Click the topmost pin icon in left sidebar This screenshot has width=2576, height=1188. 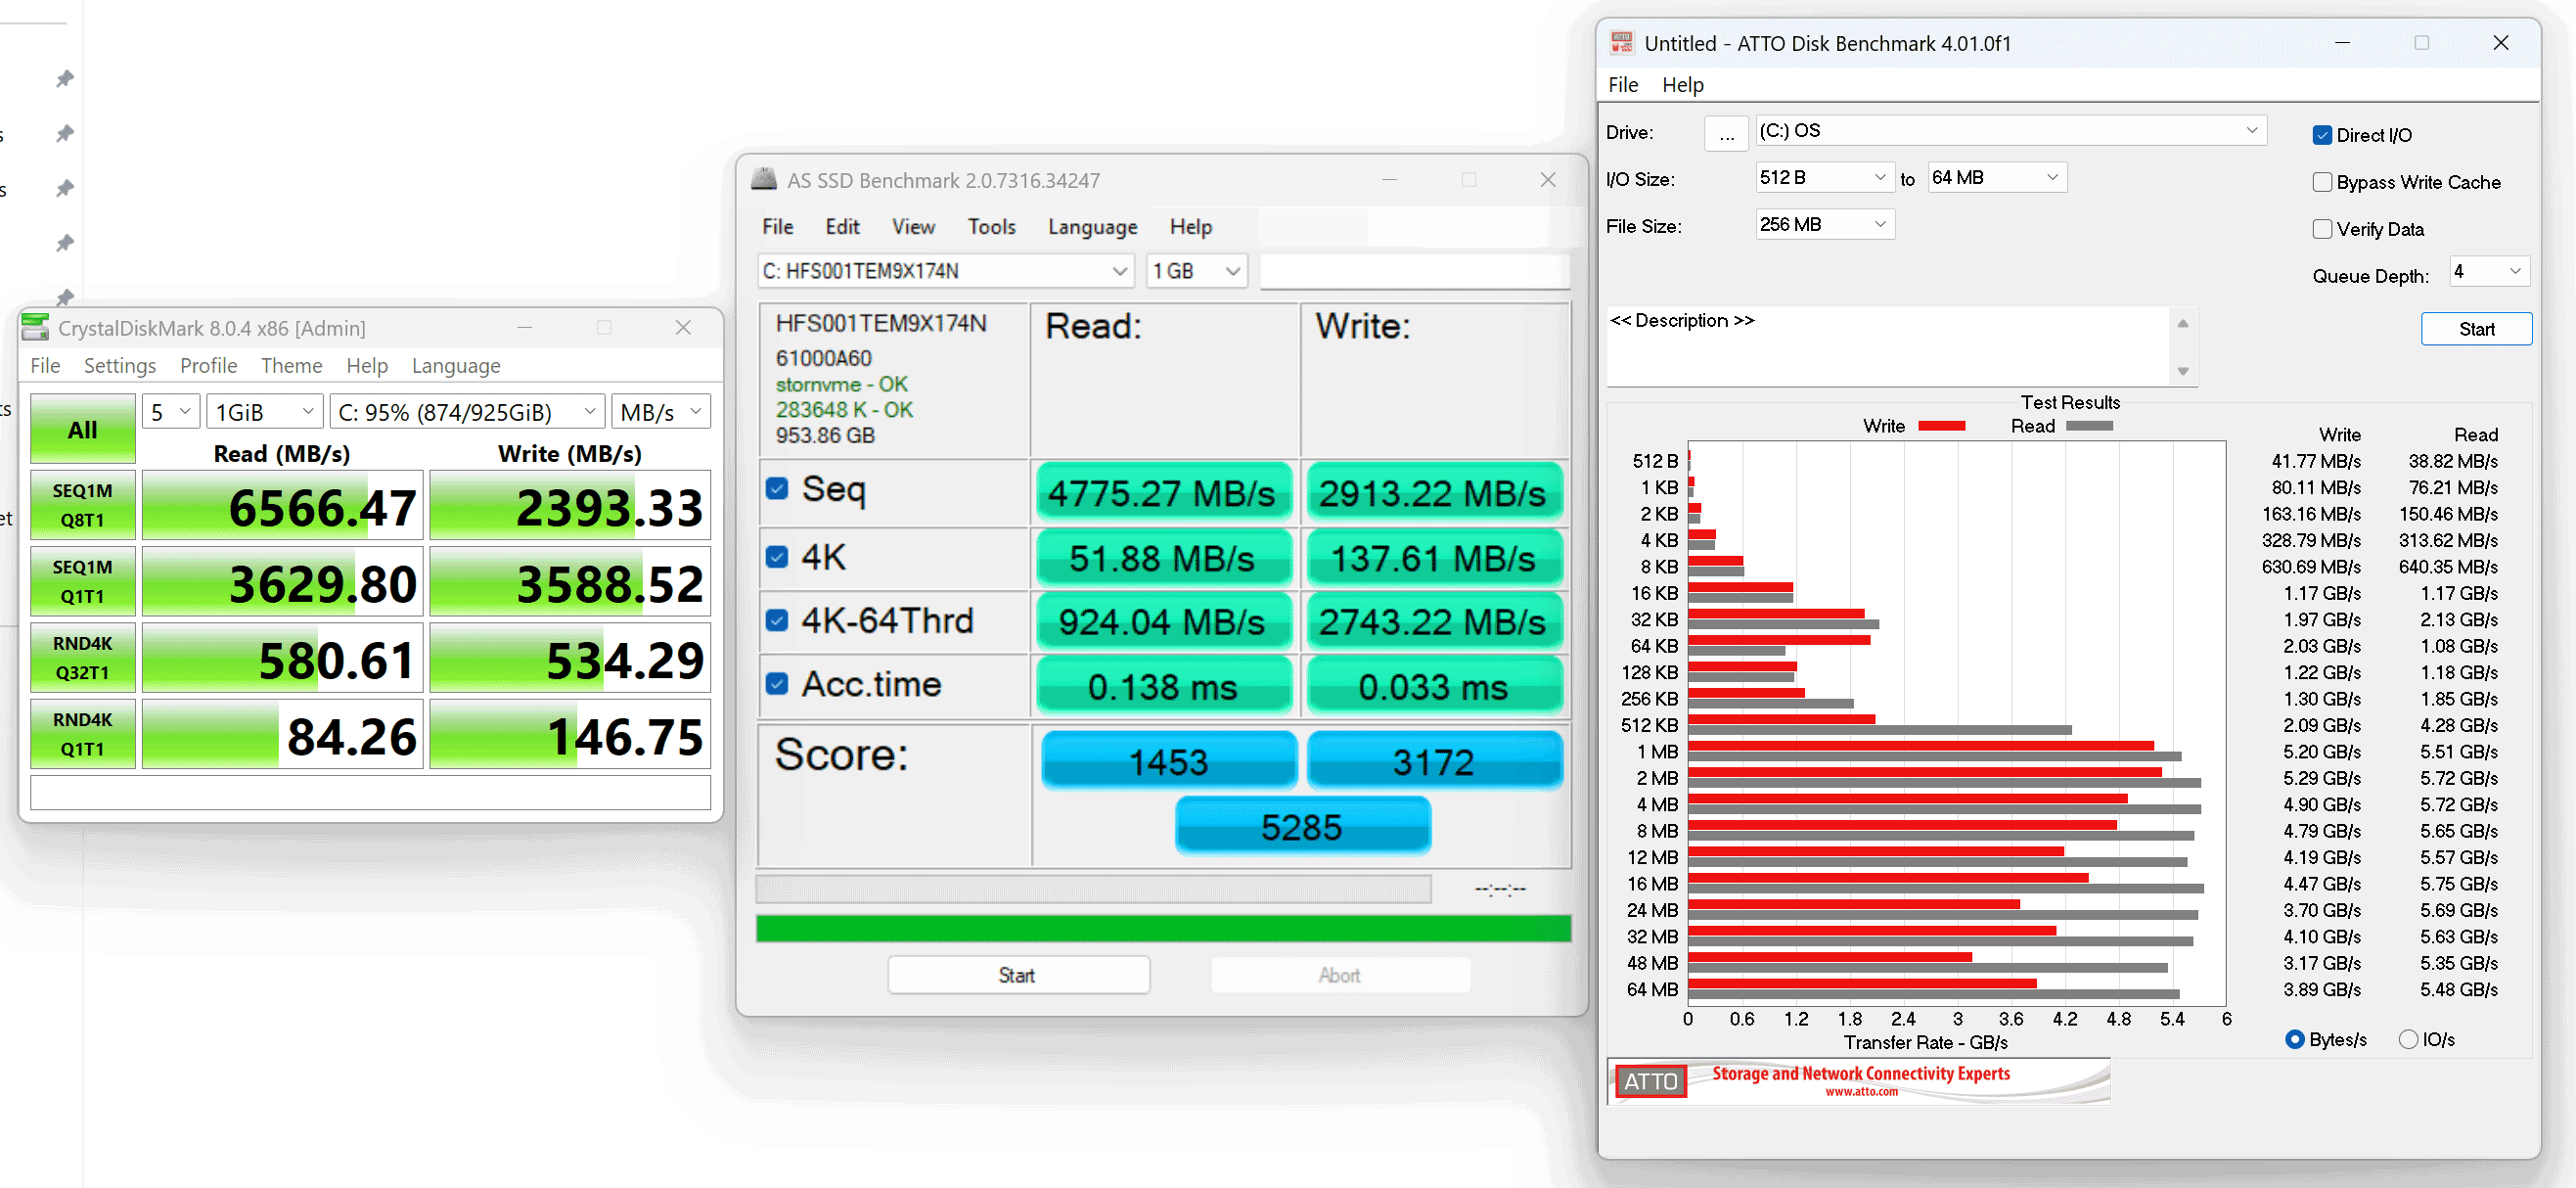65,78
